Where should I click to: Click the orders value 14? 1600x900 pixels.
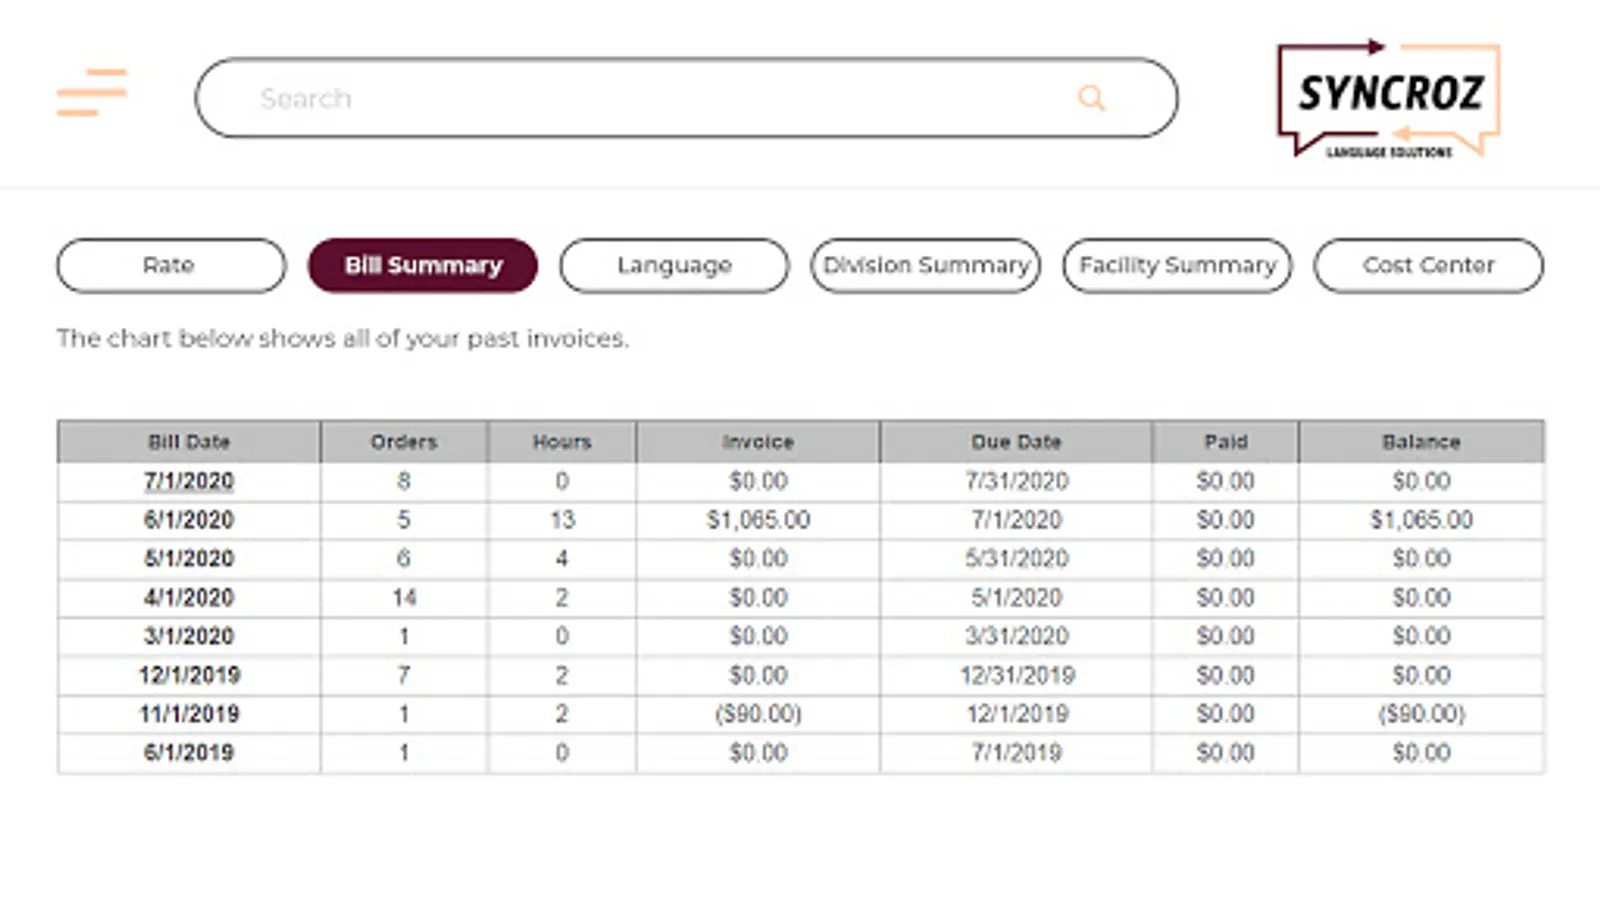pos(404,598)
